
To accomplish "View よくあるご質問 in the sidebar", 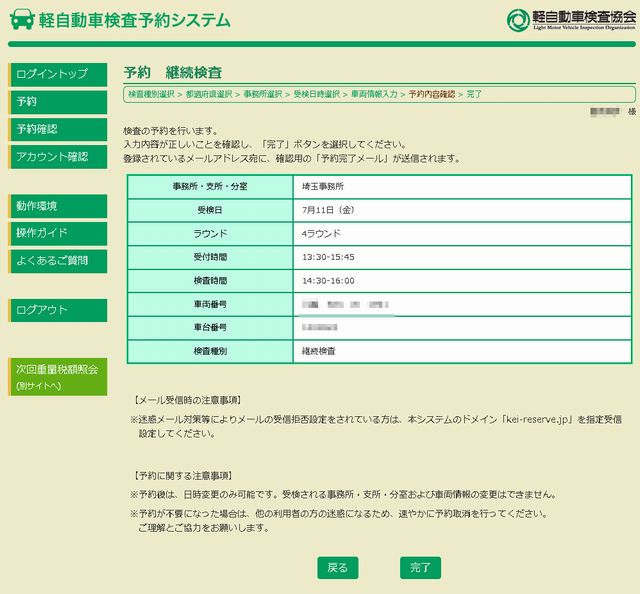I will (x=58, y=261).
